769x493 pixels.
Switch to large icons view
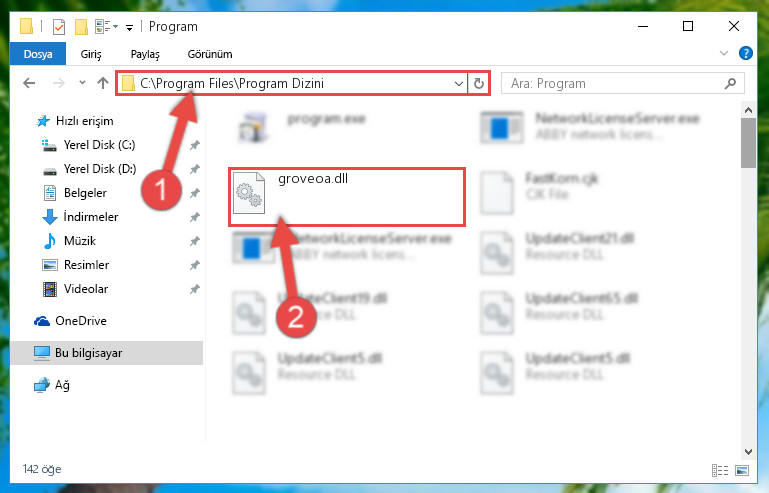tap(742, 470)
